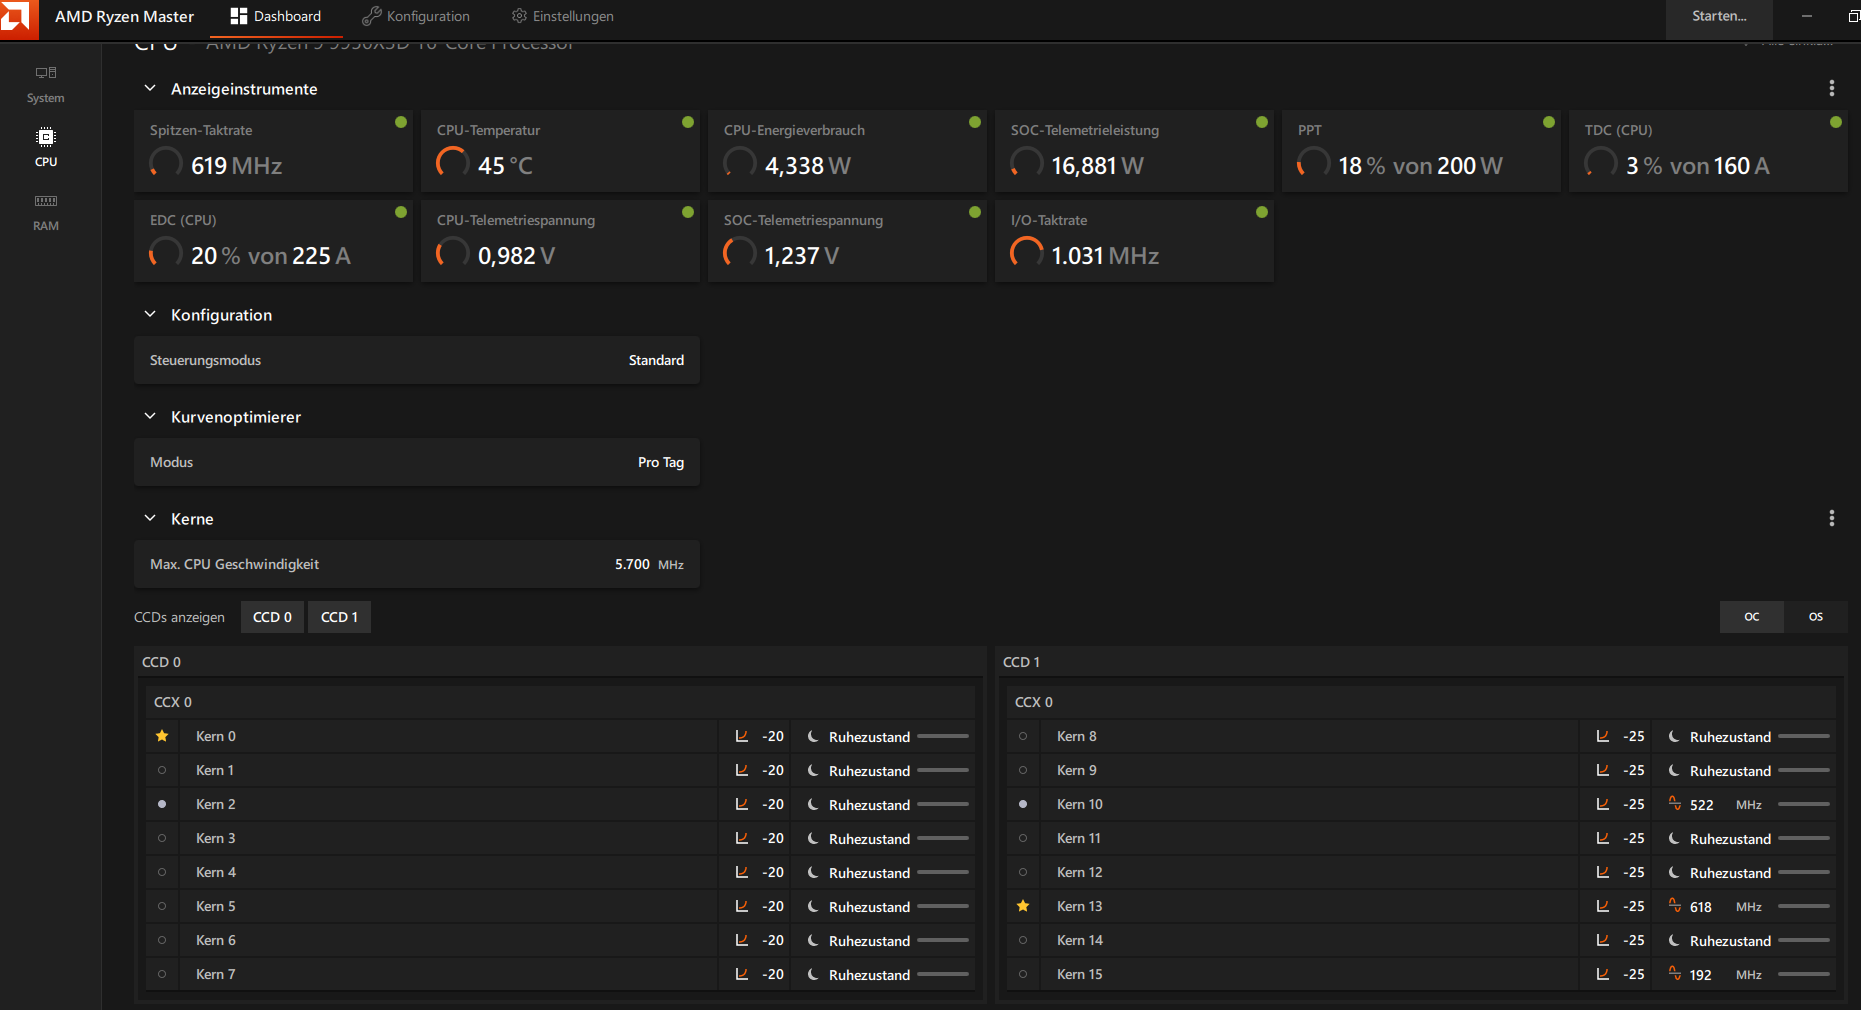The height and width of the screenshot is (1010, 1861).
Task: Collapse the Anzeigeinstrumente section
Action: tap(150, 88)
